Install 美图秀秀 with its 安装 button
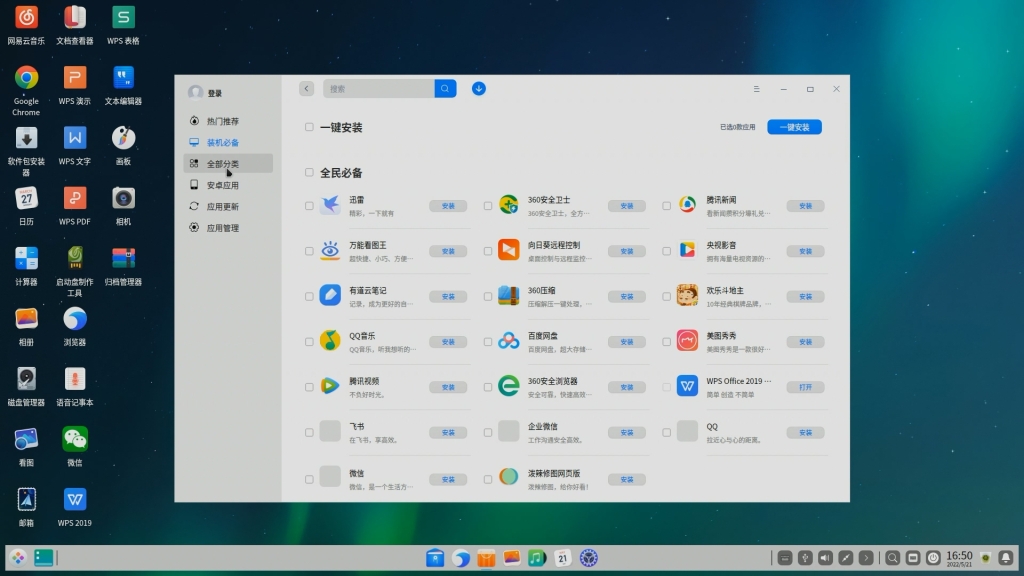 805,342
